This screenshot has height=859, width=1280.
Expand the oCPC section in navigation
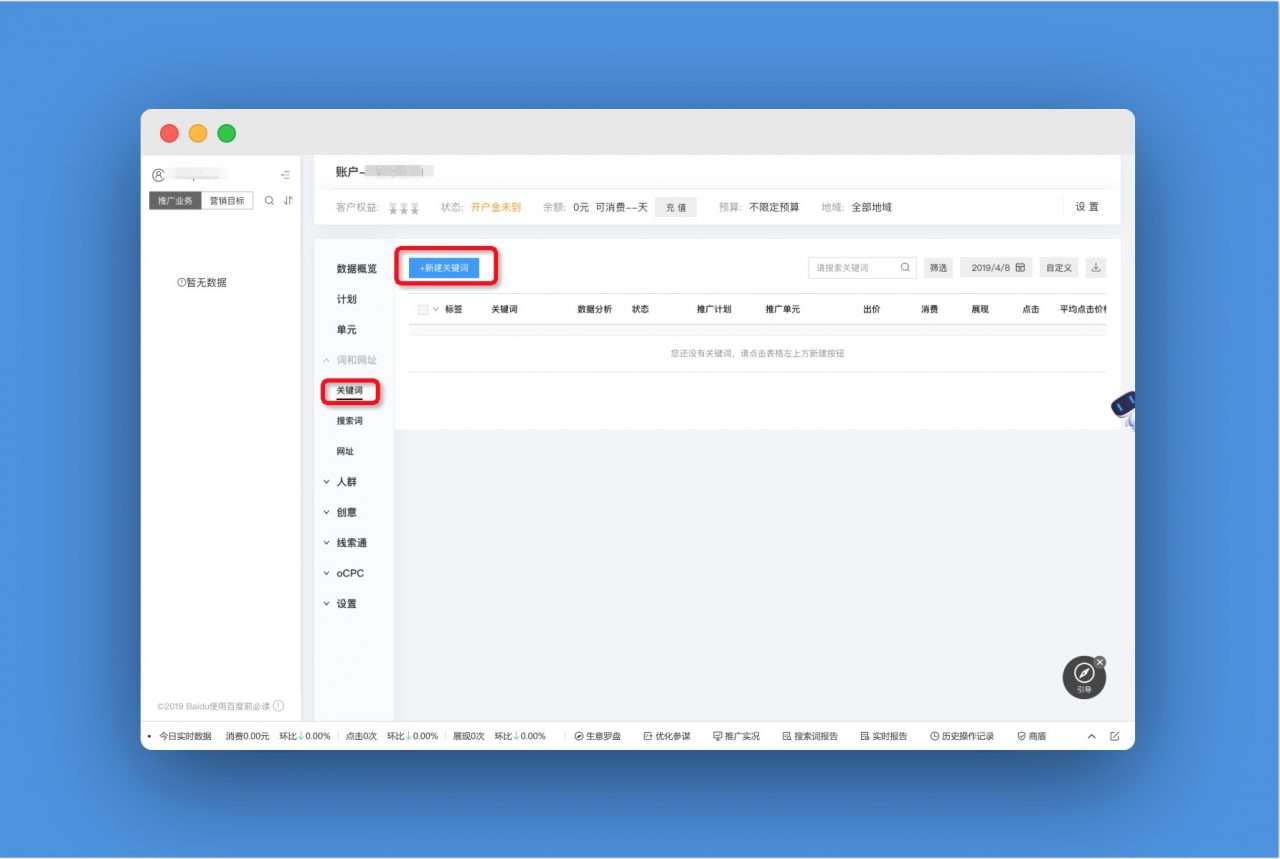[349, 573]
